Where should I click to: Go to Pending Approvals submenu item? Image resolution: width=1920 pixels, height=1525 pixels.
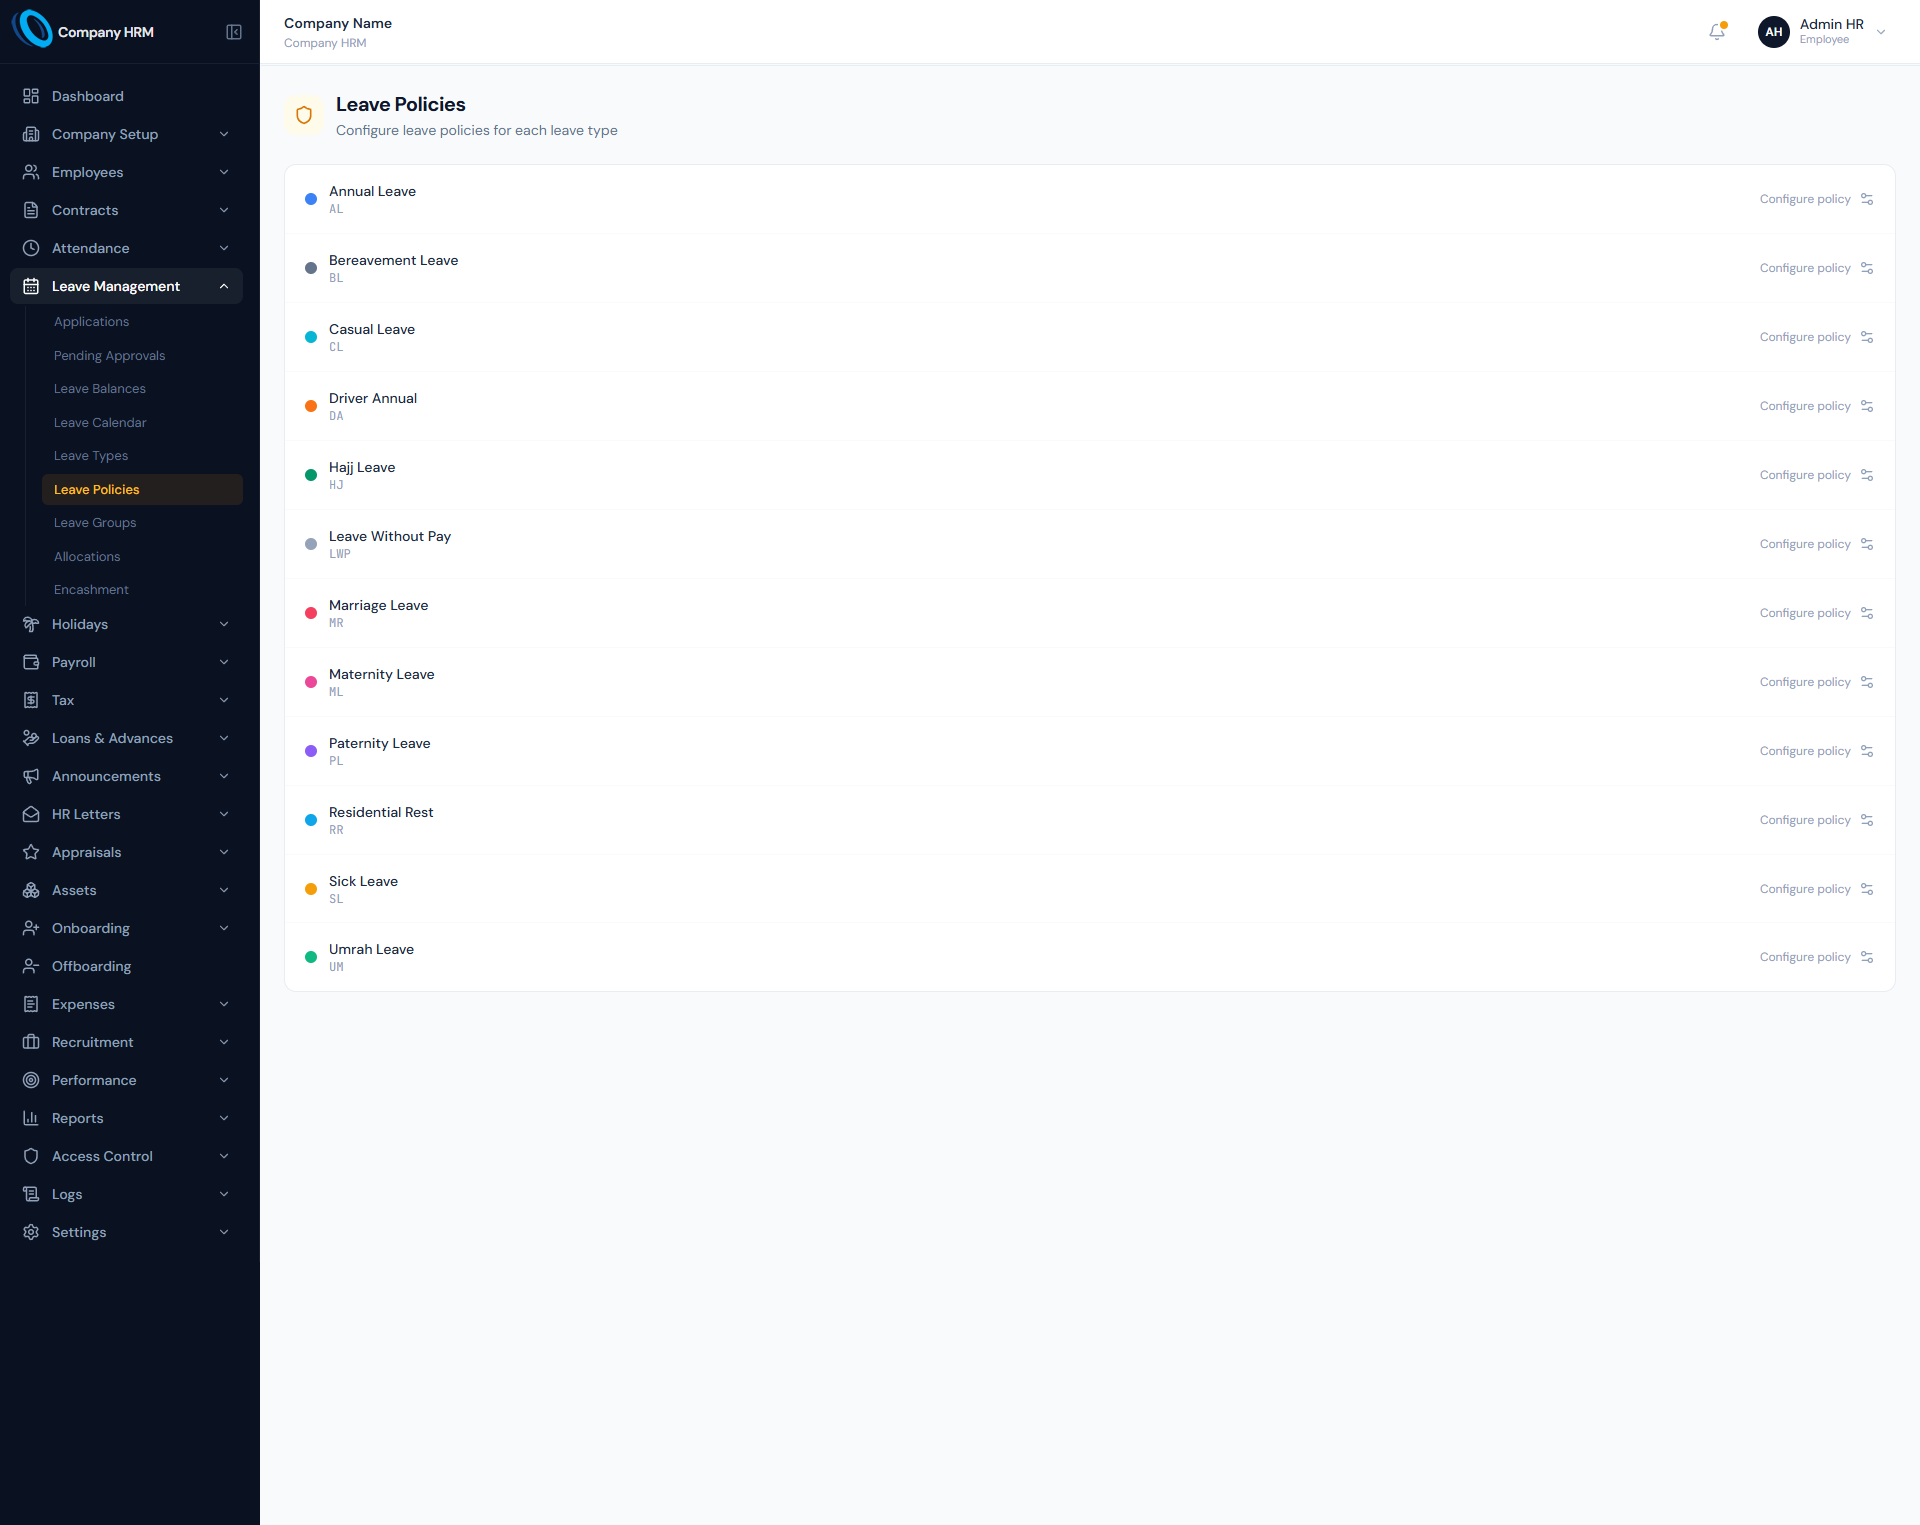click(110, 356)
